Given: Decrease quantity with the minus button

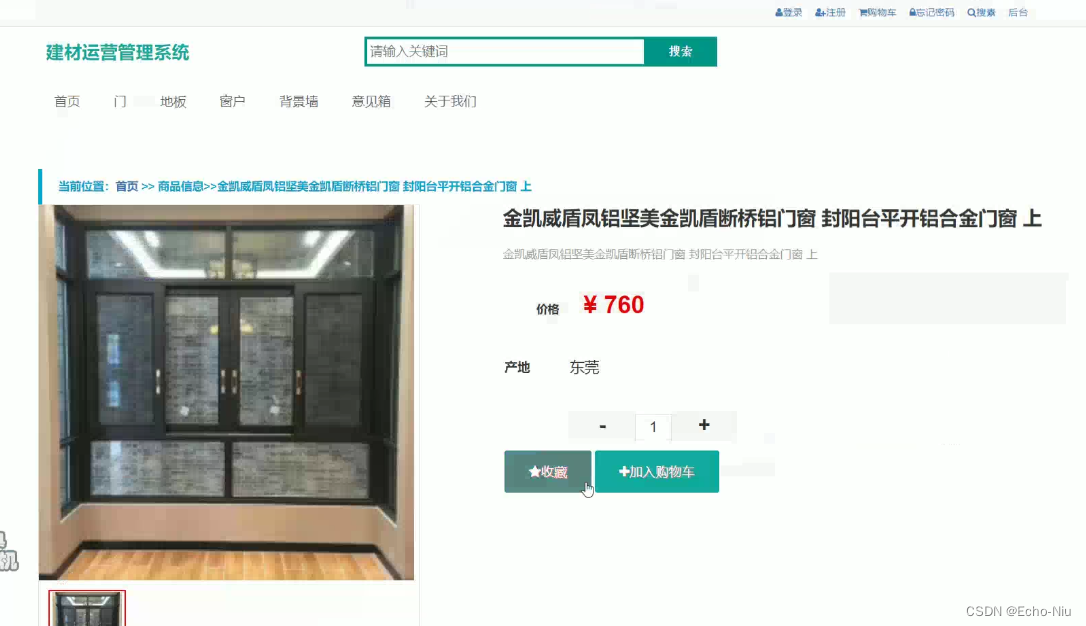Looking at the screenshot, I should pos(602,426).
